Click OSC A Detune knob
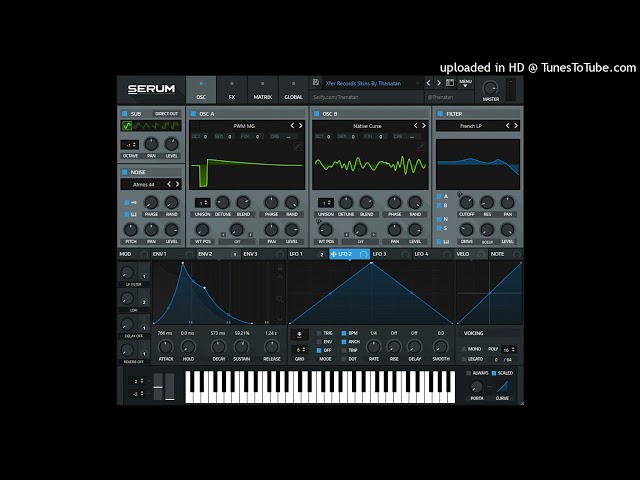Screen dimensions: 640x480 (223, 202)
